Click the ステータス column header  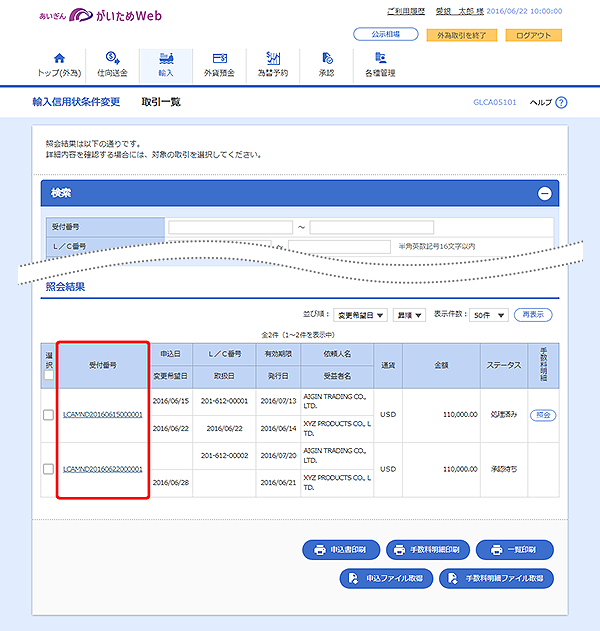504,365
